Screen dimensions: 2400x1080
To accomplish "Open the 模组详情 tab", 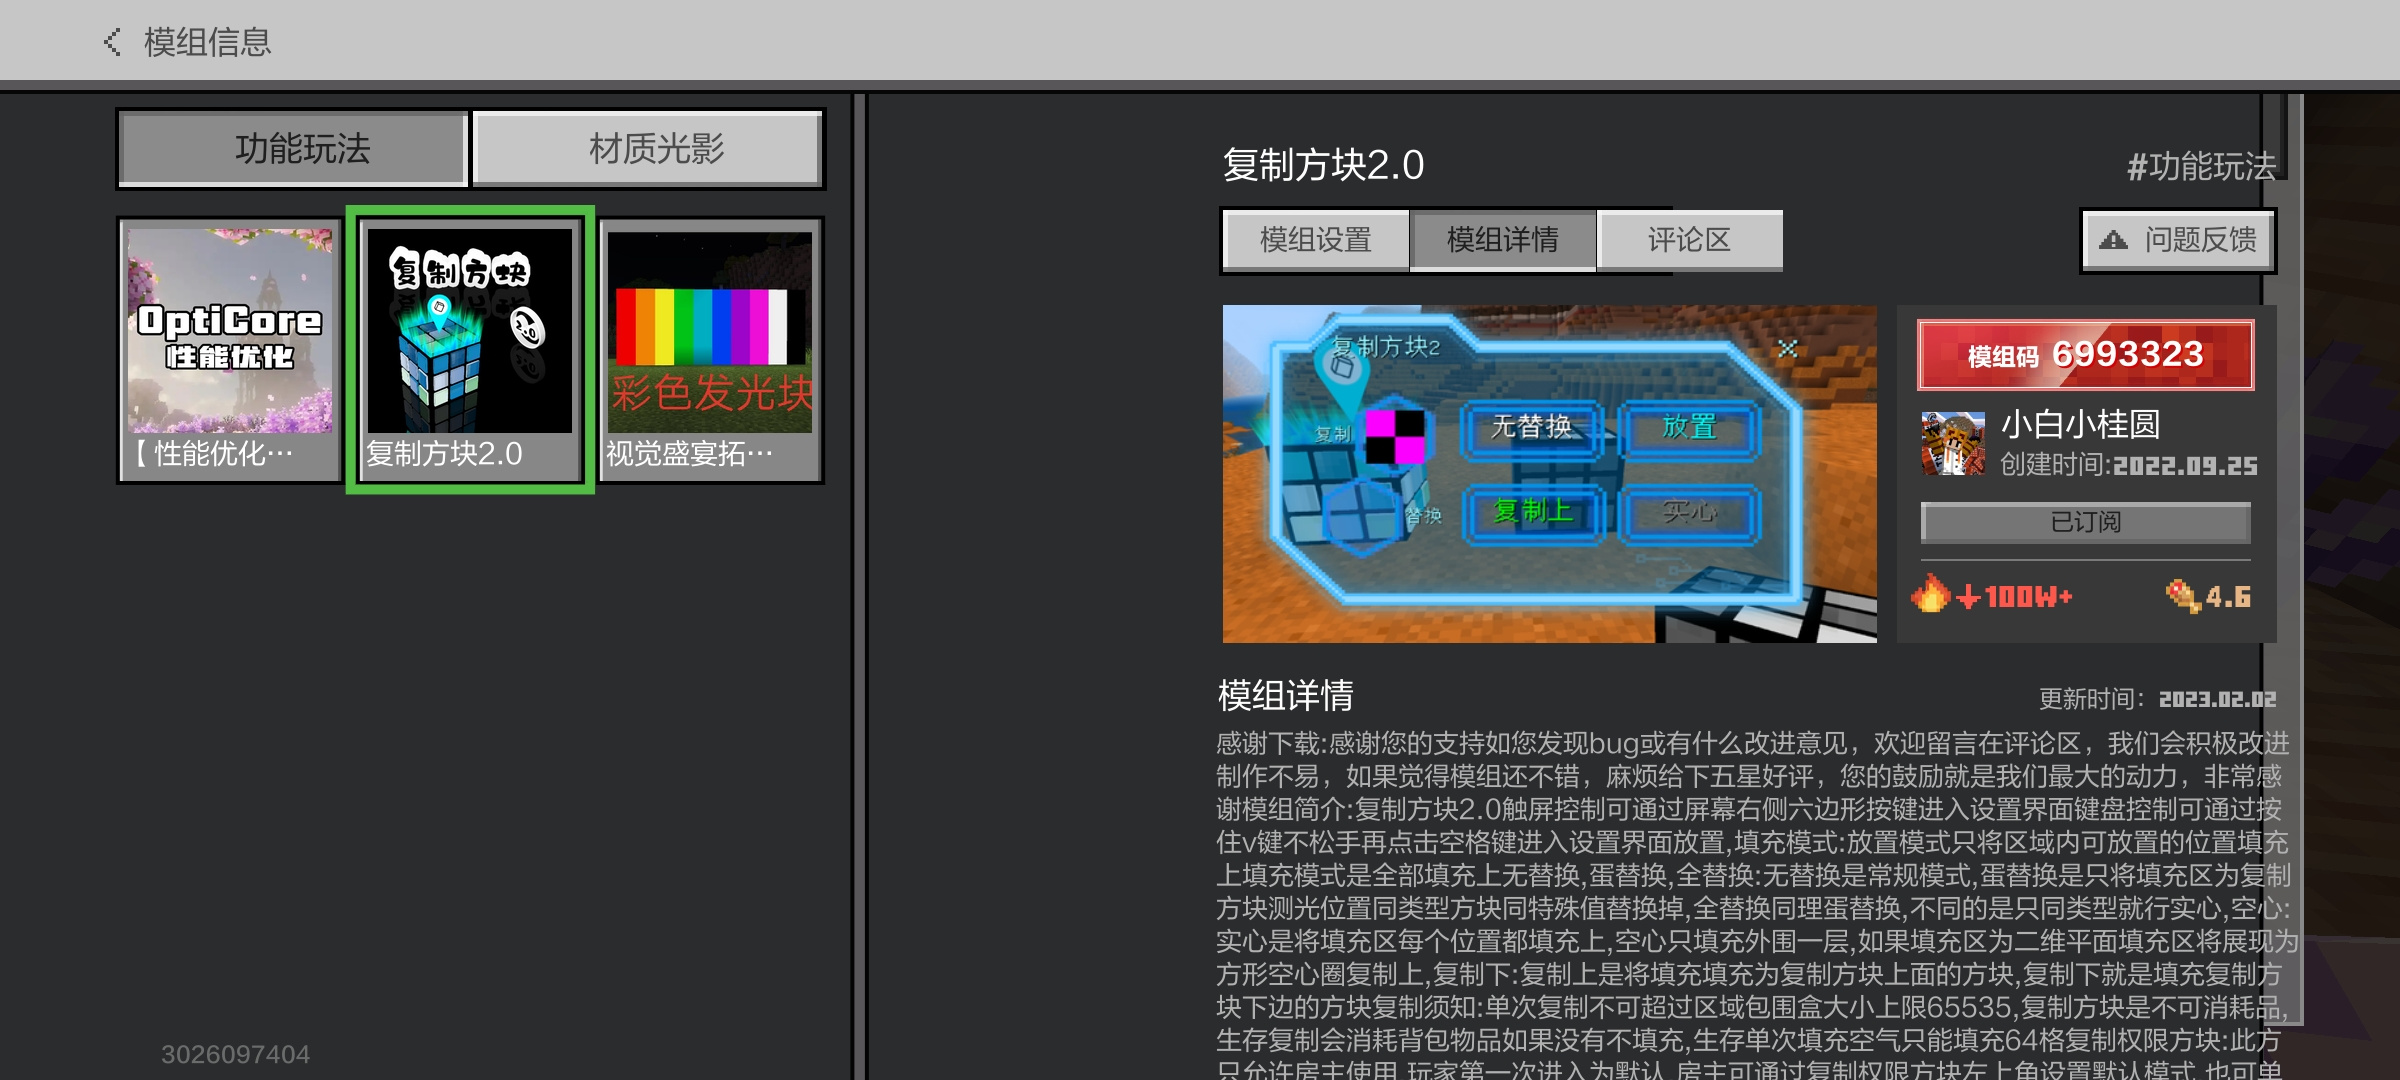I will (x=1502, y=240).
